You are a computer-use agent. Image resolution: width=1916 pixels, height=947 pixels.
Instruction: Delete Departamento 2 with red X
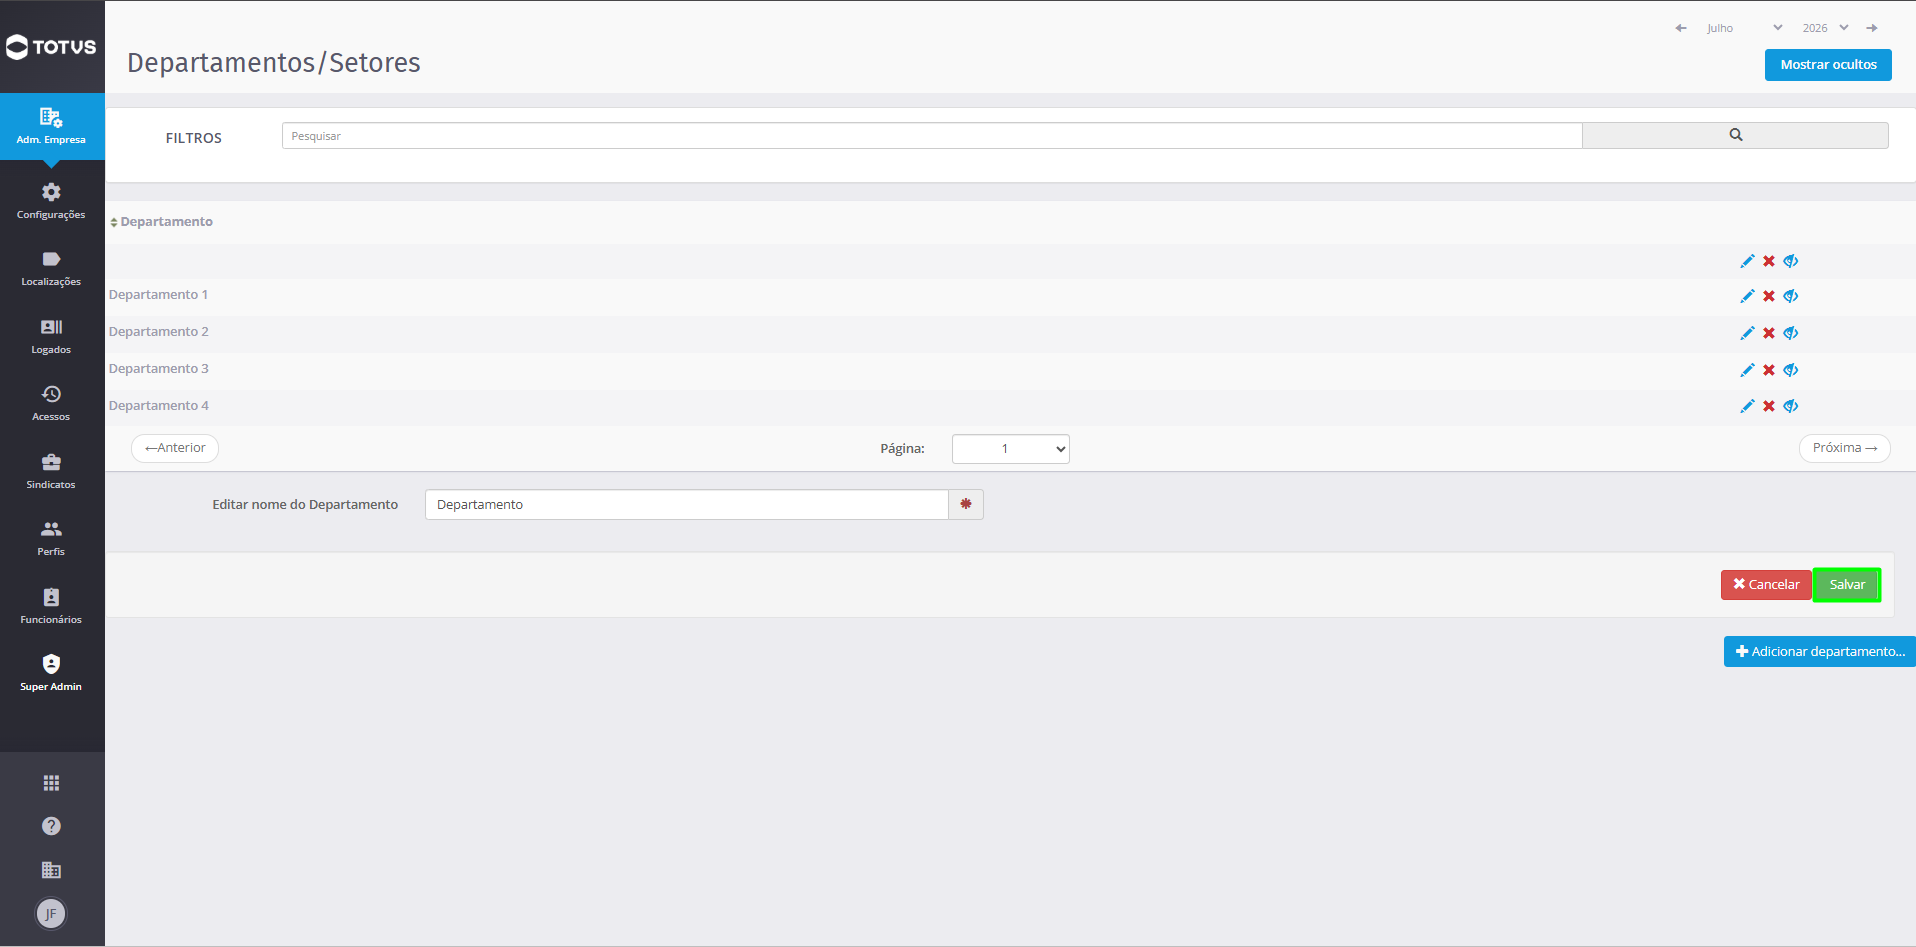pyautogui.click(x=1769, y=333)
